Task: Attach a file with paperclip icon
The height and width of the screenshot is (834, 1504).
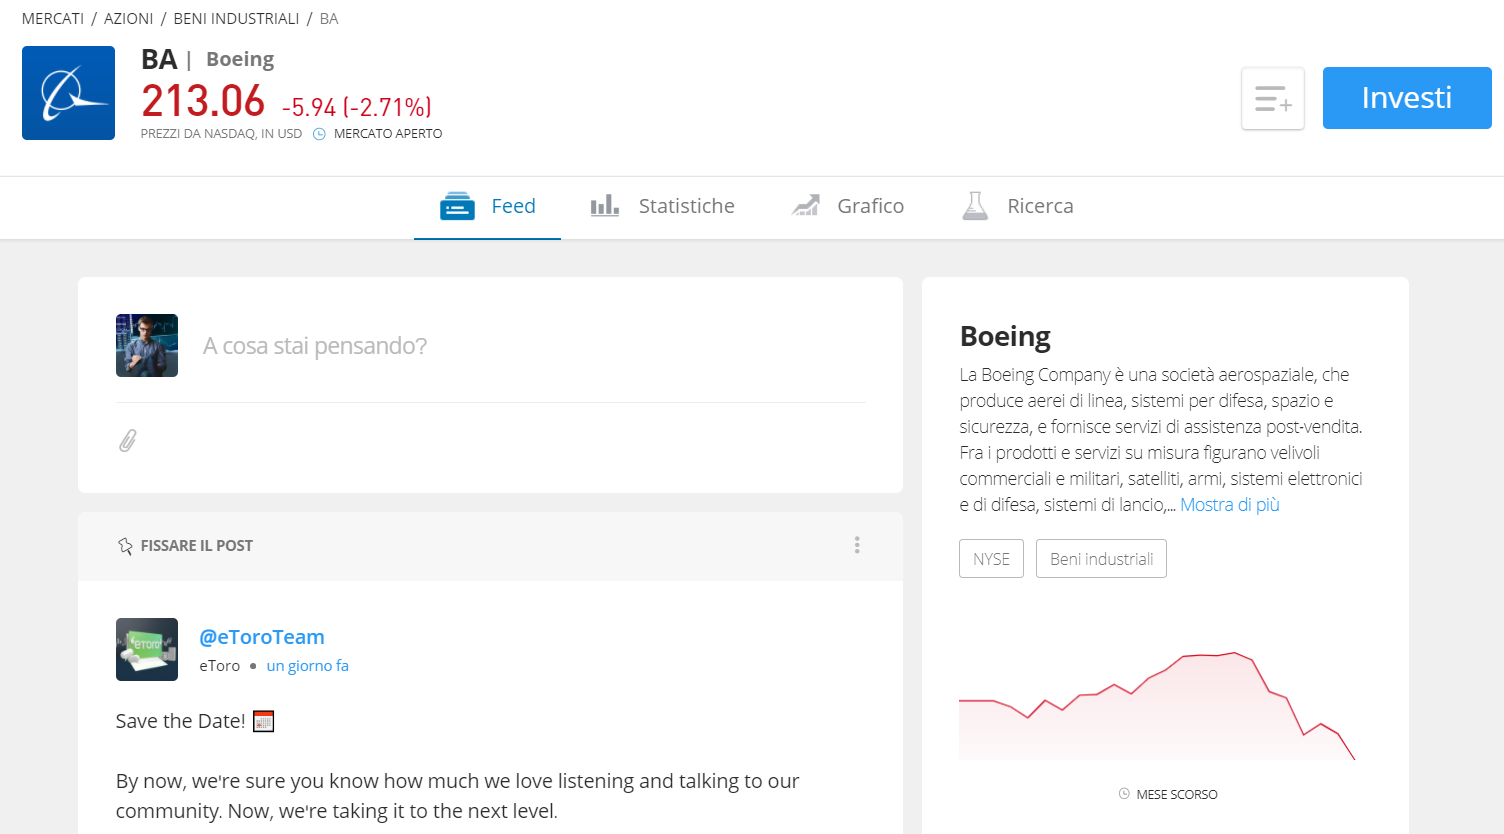Action: click(x=128, y=440)
